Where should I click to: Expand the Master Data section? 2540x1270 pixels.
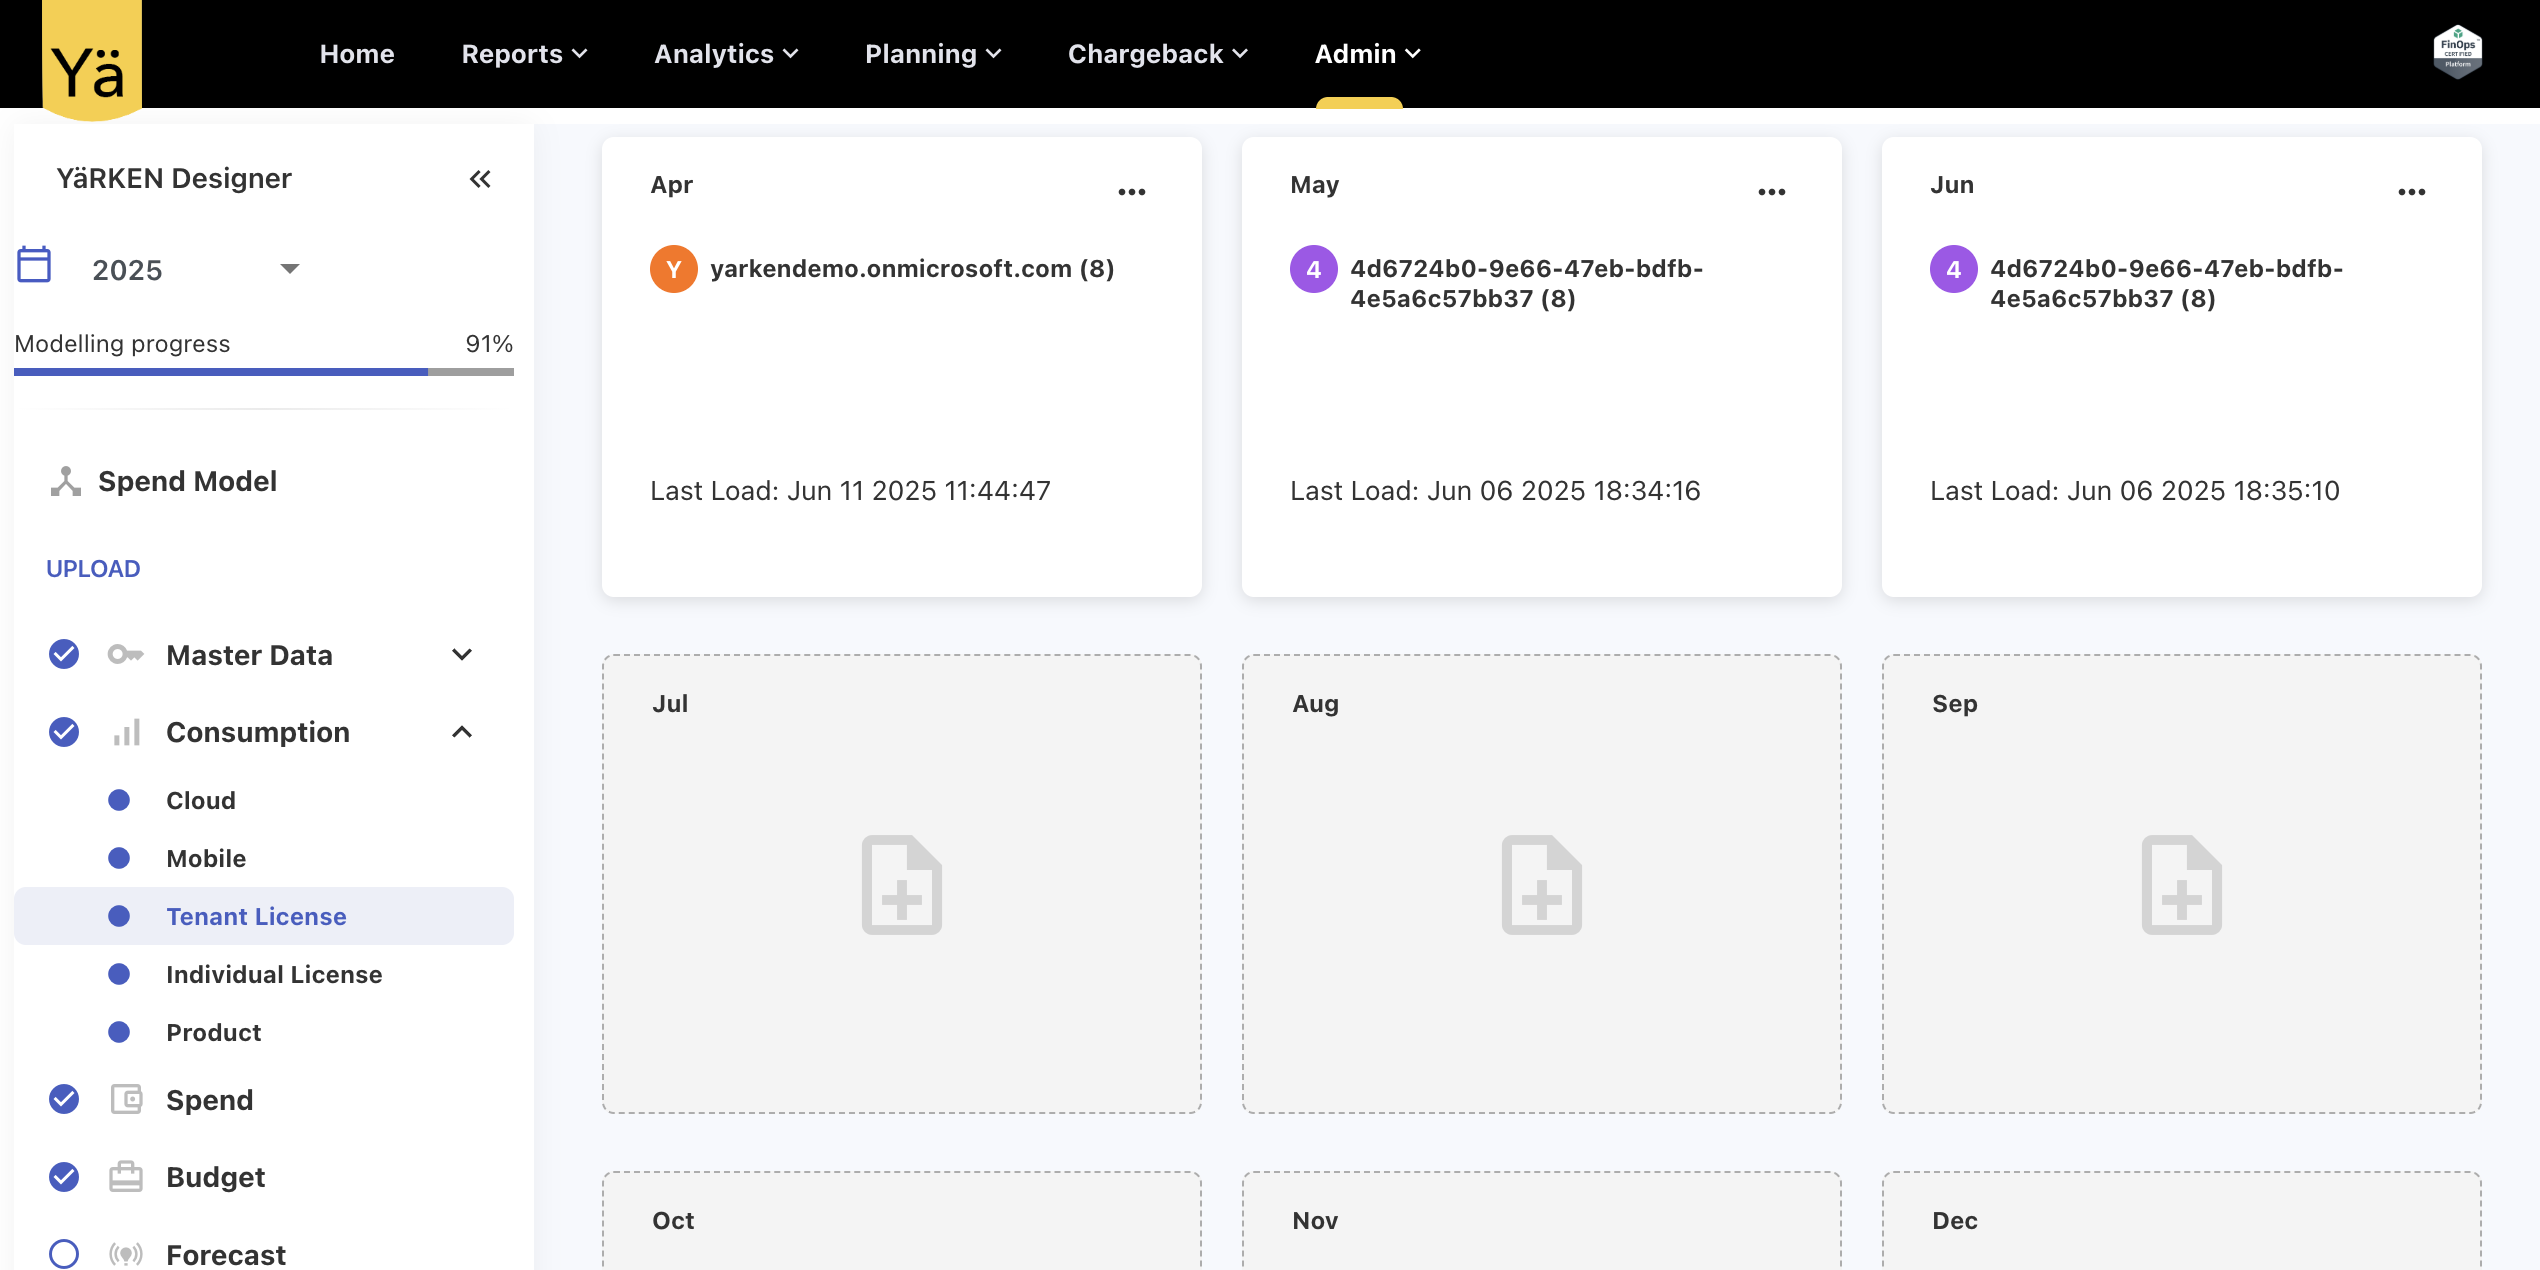pos(461,654)
